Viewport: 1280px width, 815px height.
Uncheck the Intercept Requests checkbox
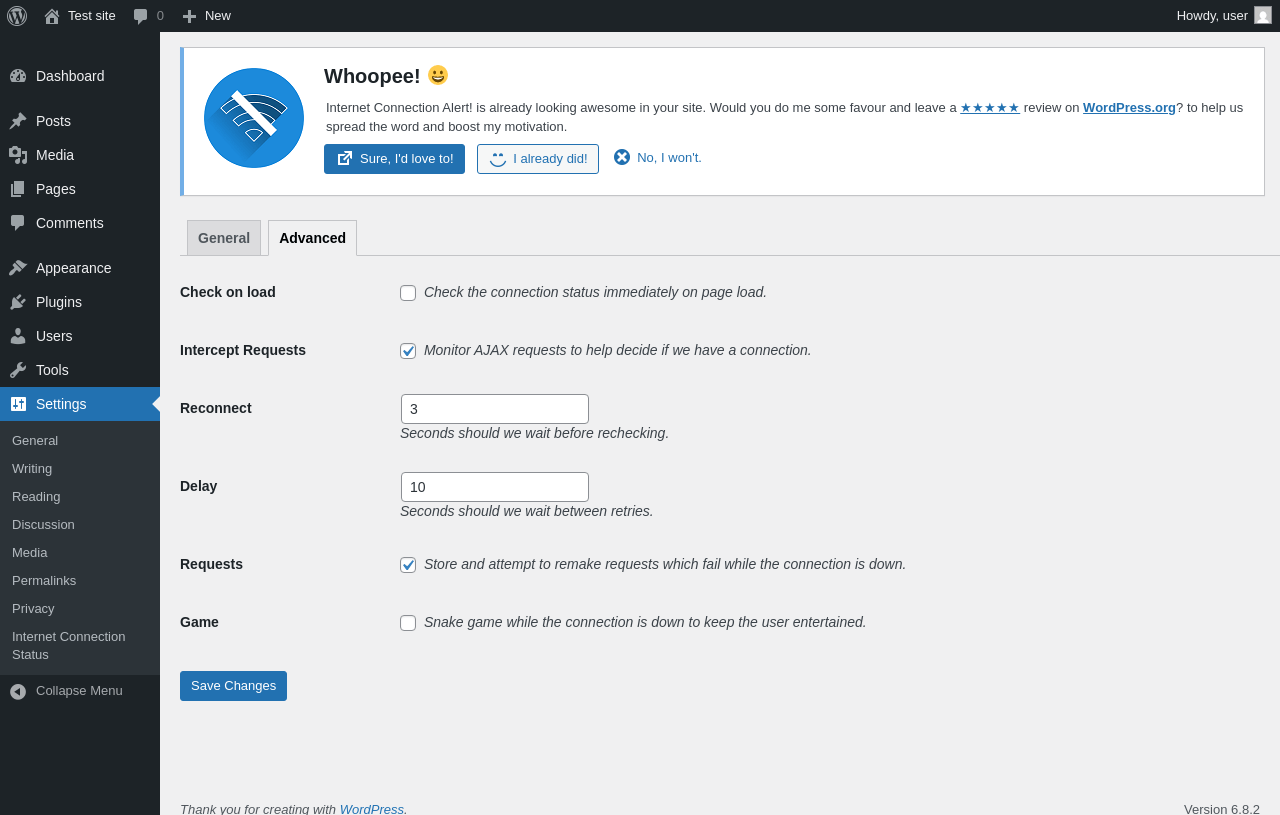pos(408,351)
